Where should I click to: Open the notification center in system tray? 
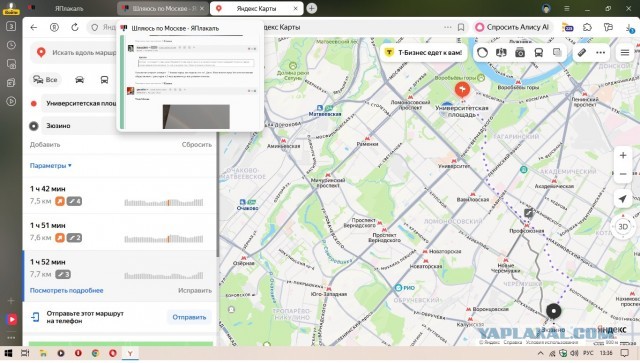624,353
